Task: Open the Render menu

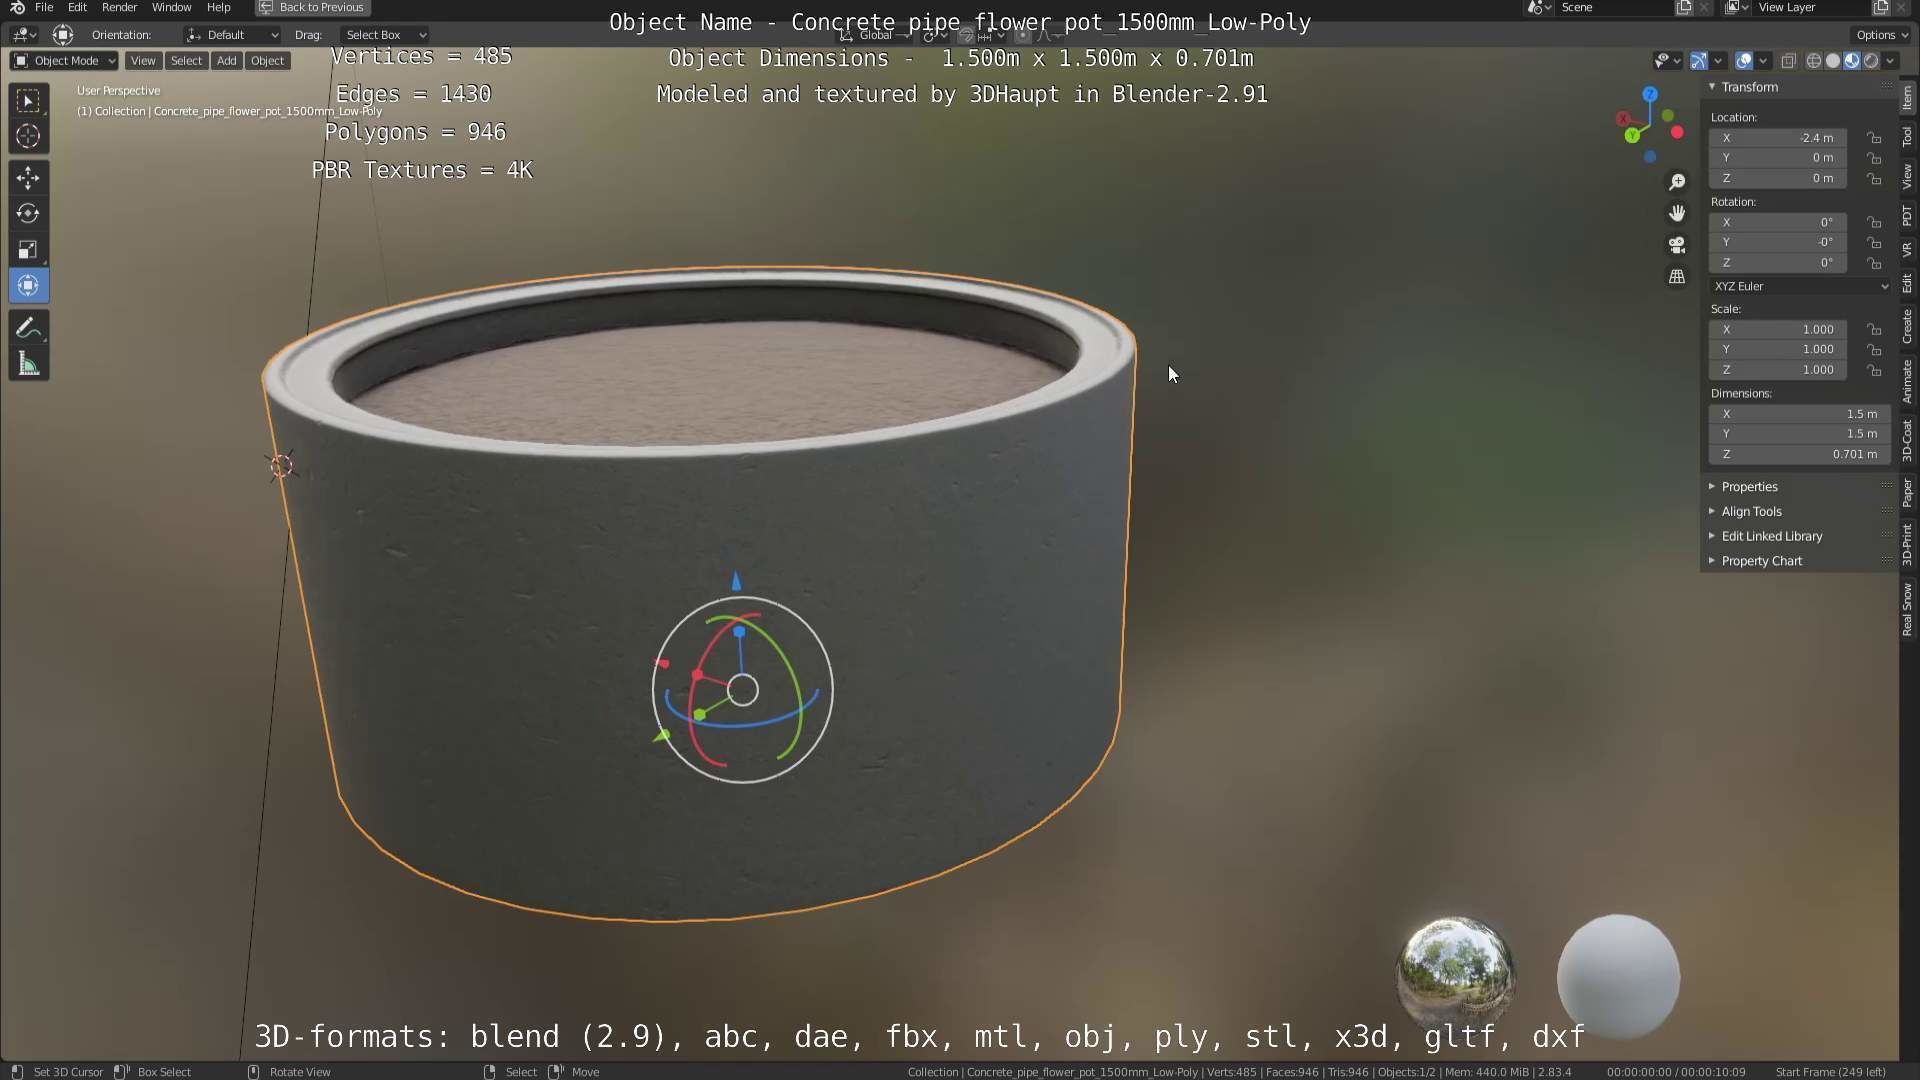Action: coord(119,7)
